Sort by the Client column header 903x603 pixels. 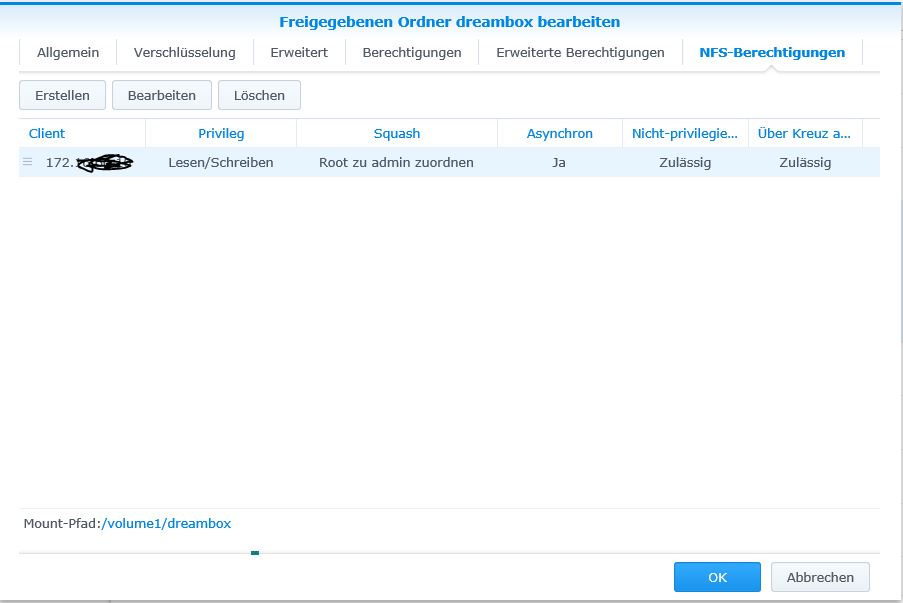(47, 133)
